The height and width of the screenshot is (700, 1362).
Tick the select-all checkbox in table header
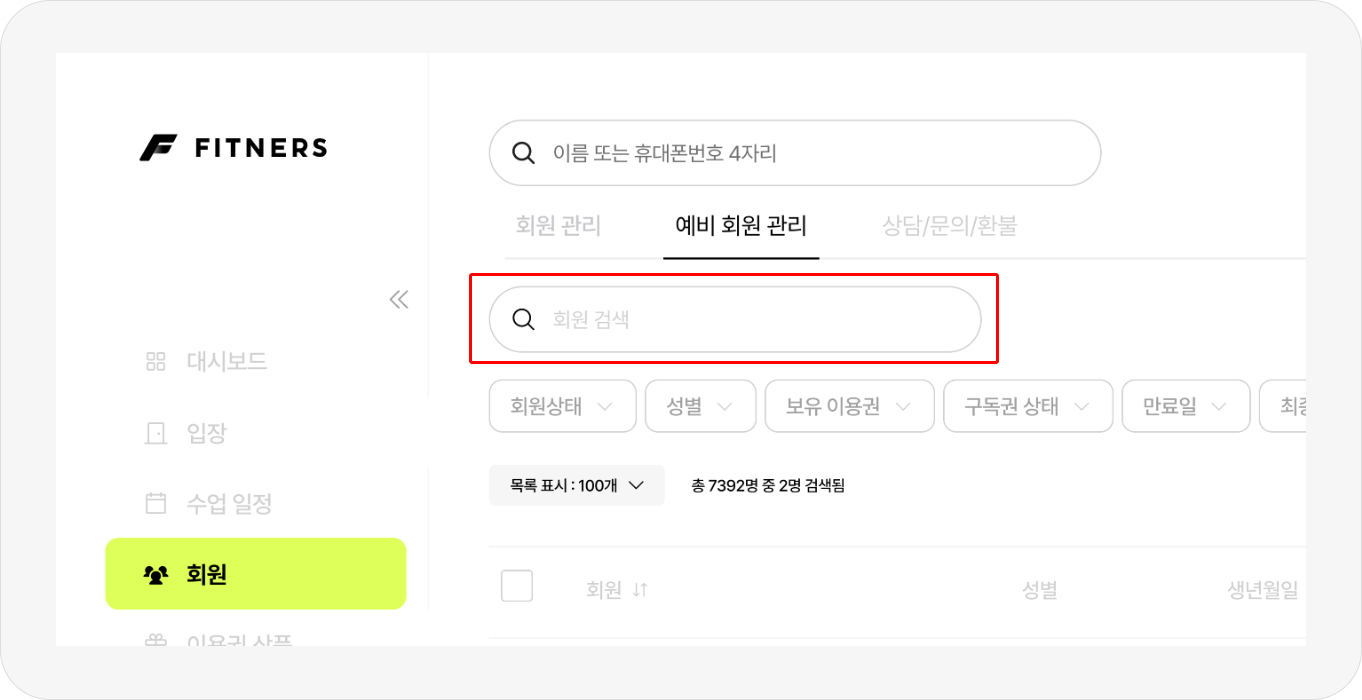tap(517, 586)
